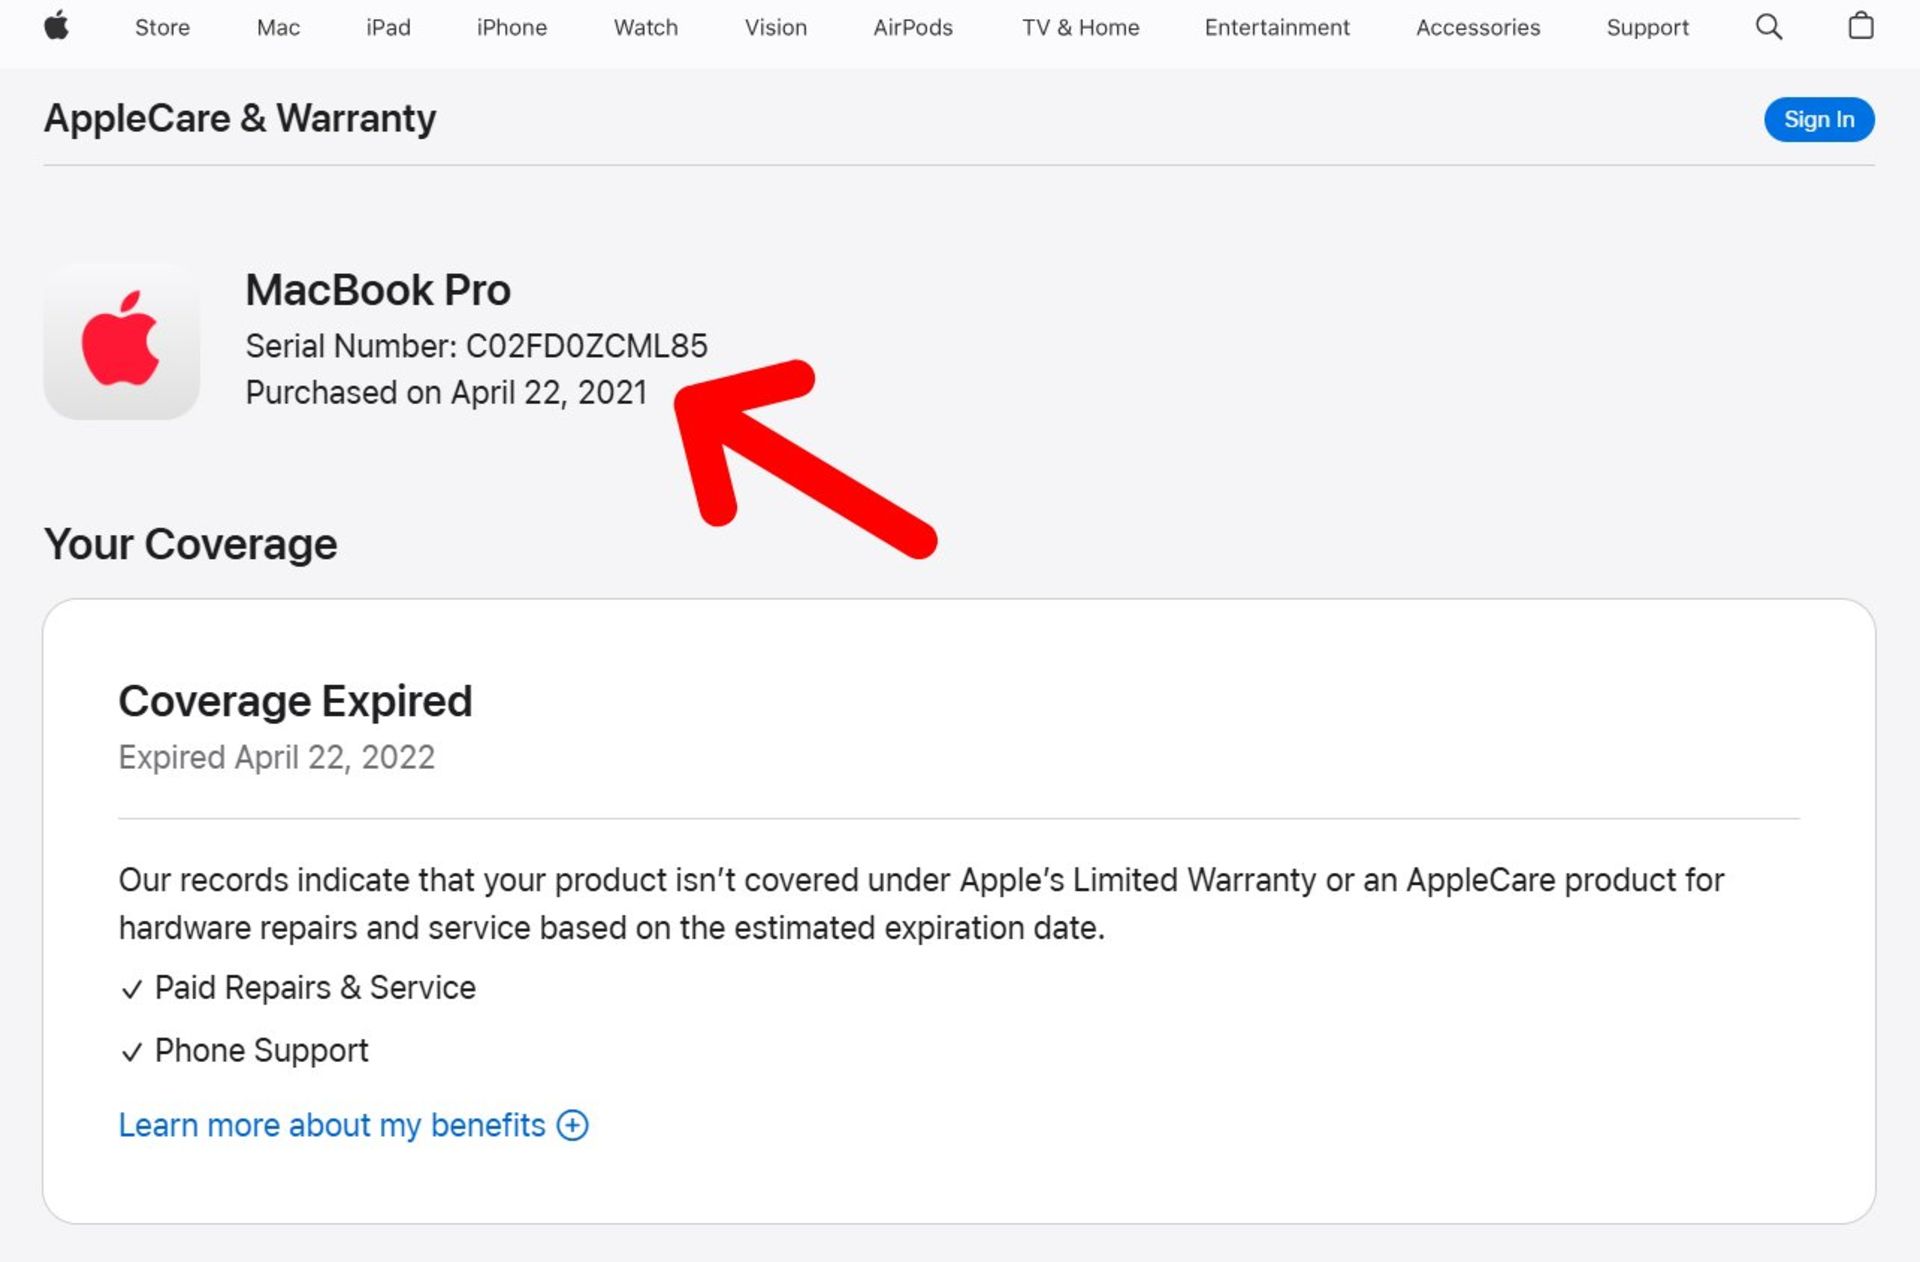This screenshot has width=1920, height=1262.
Task: Navigate to Vision in top bar
Action: [775, 27]
